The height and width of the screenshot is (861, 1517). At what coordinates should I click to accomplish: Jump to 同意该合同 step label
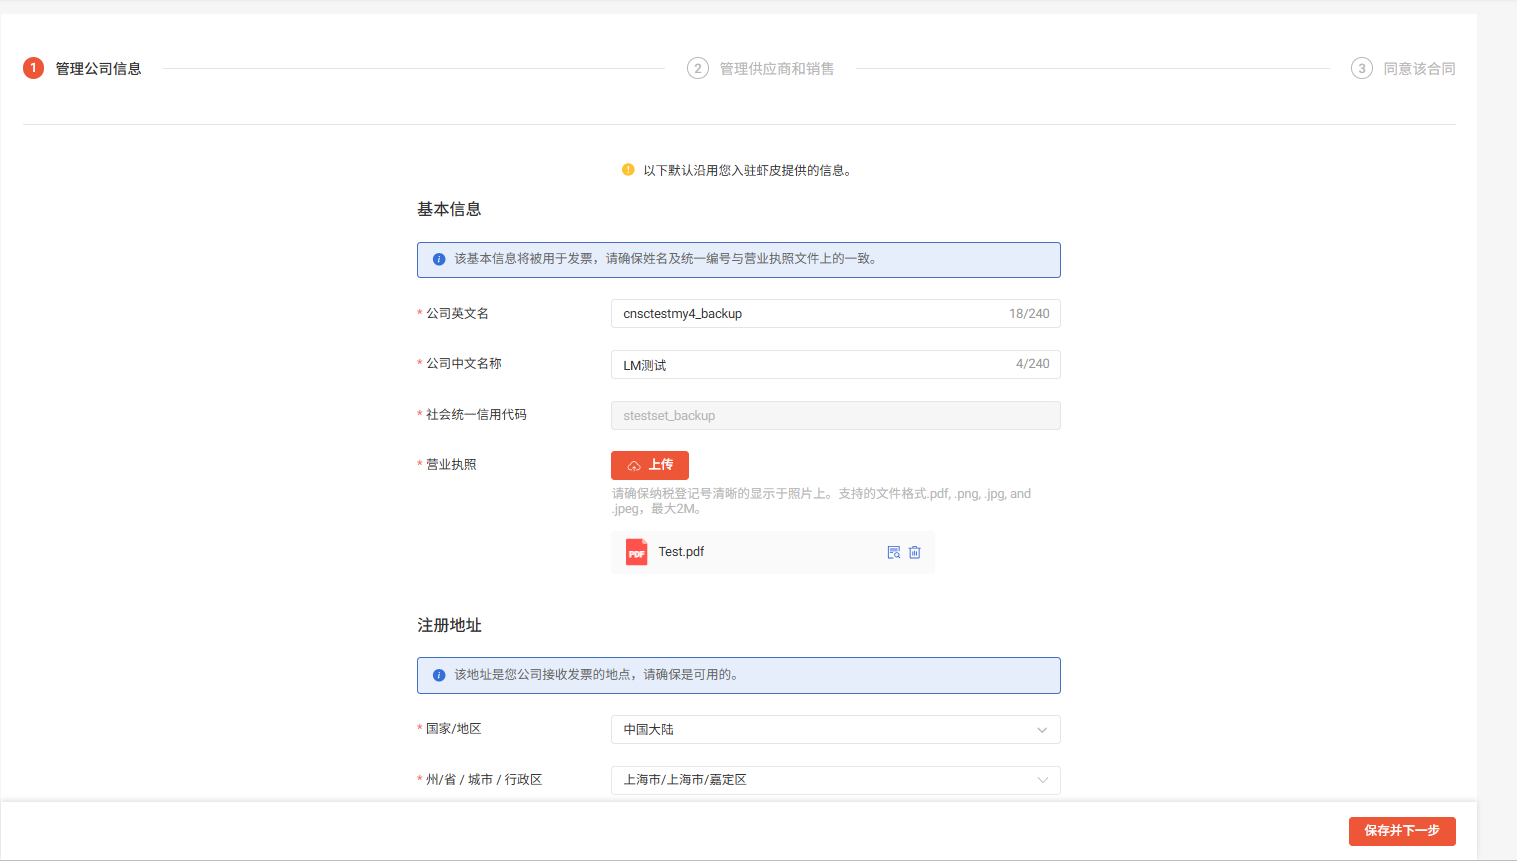click(x=1419, y=69)
